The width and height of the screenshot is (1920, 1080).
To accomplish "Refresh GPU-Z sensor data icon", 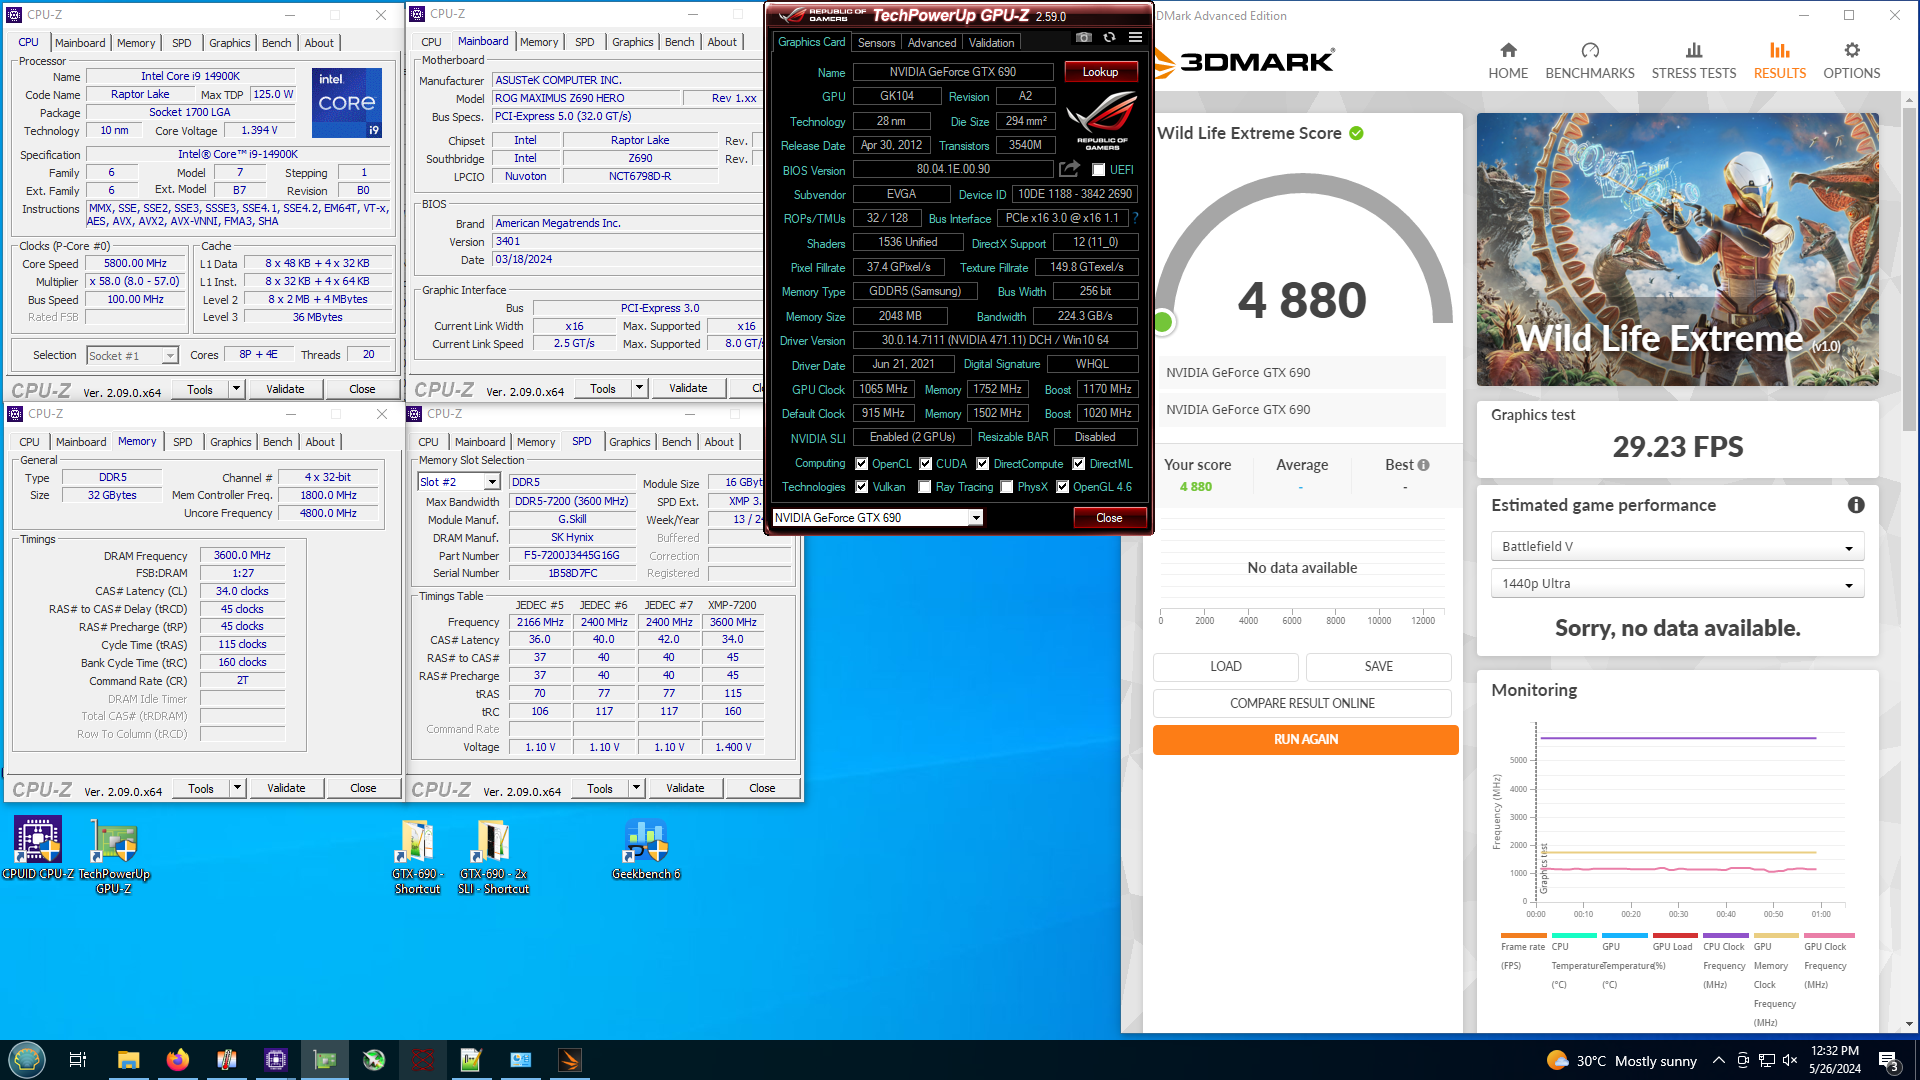I will point(1109,38).
